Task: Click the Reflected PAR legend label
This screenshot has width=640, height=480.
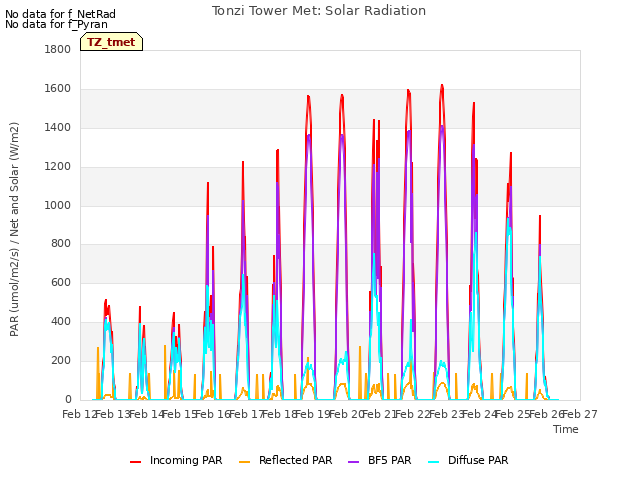Action: pyautogui.click(x=296, y=460)
